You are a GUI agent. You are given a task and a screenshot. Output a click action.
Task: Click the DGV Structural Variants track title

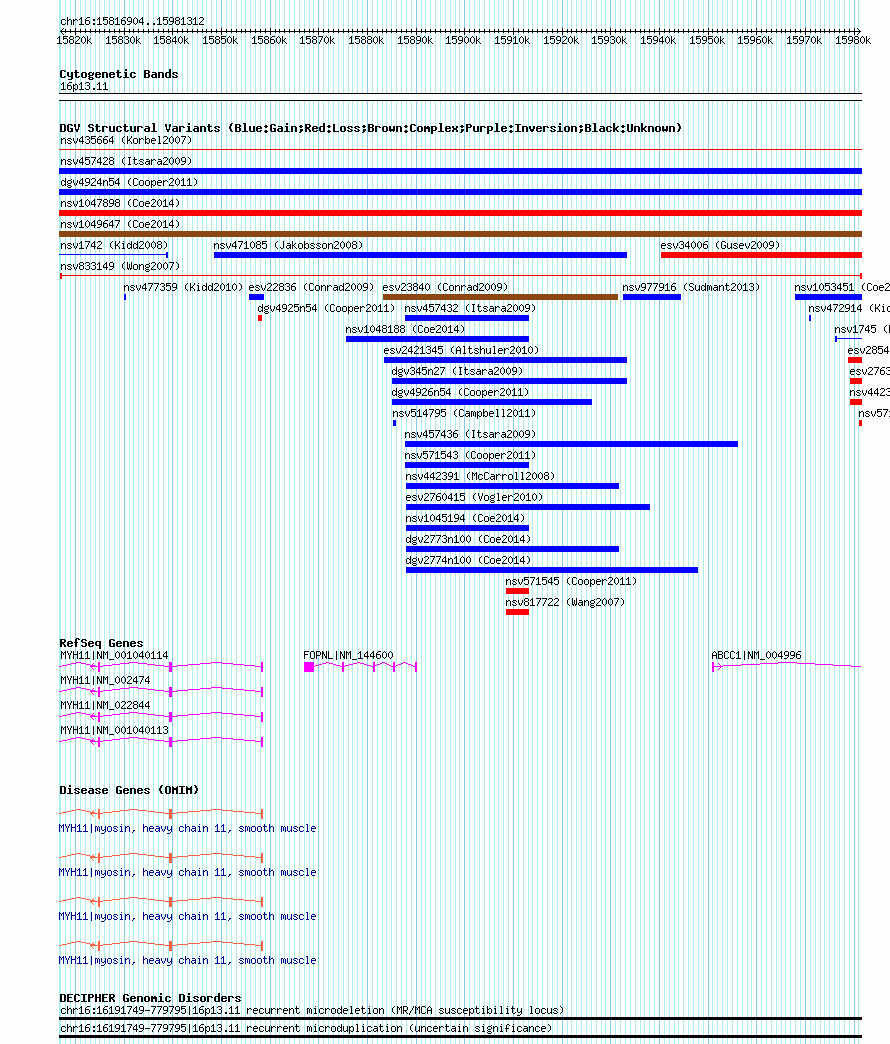tap(370, 128)
